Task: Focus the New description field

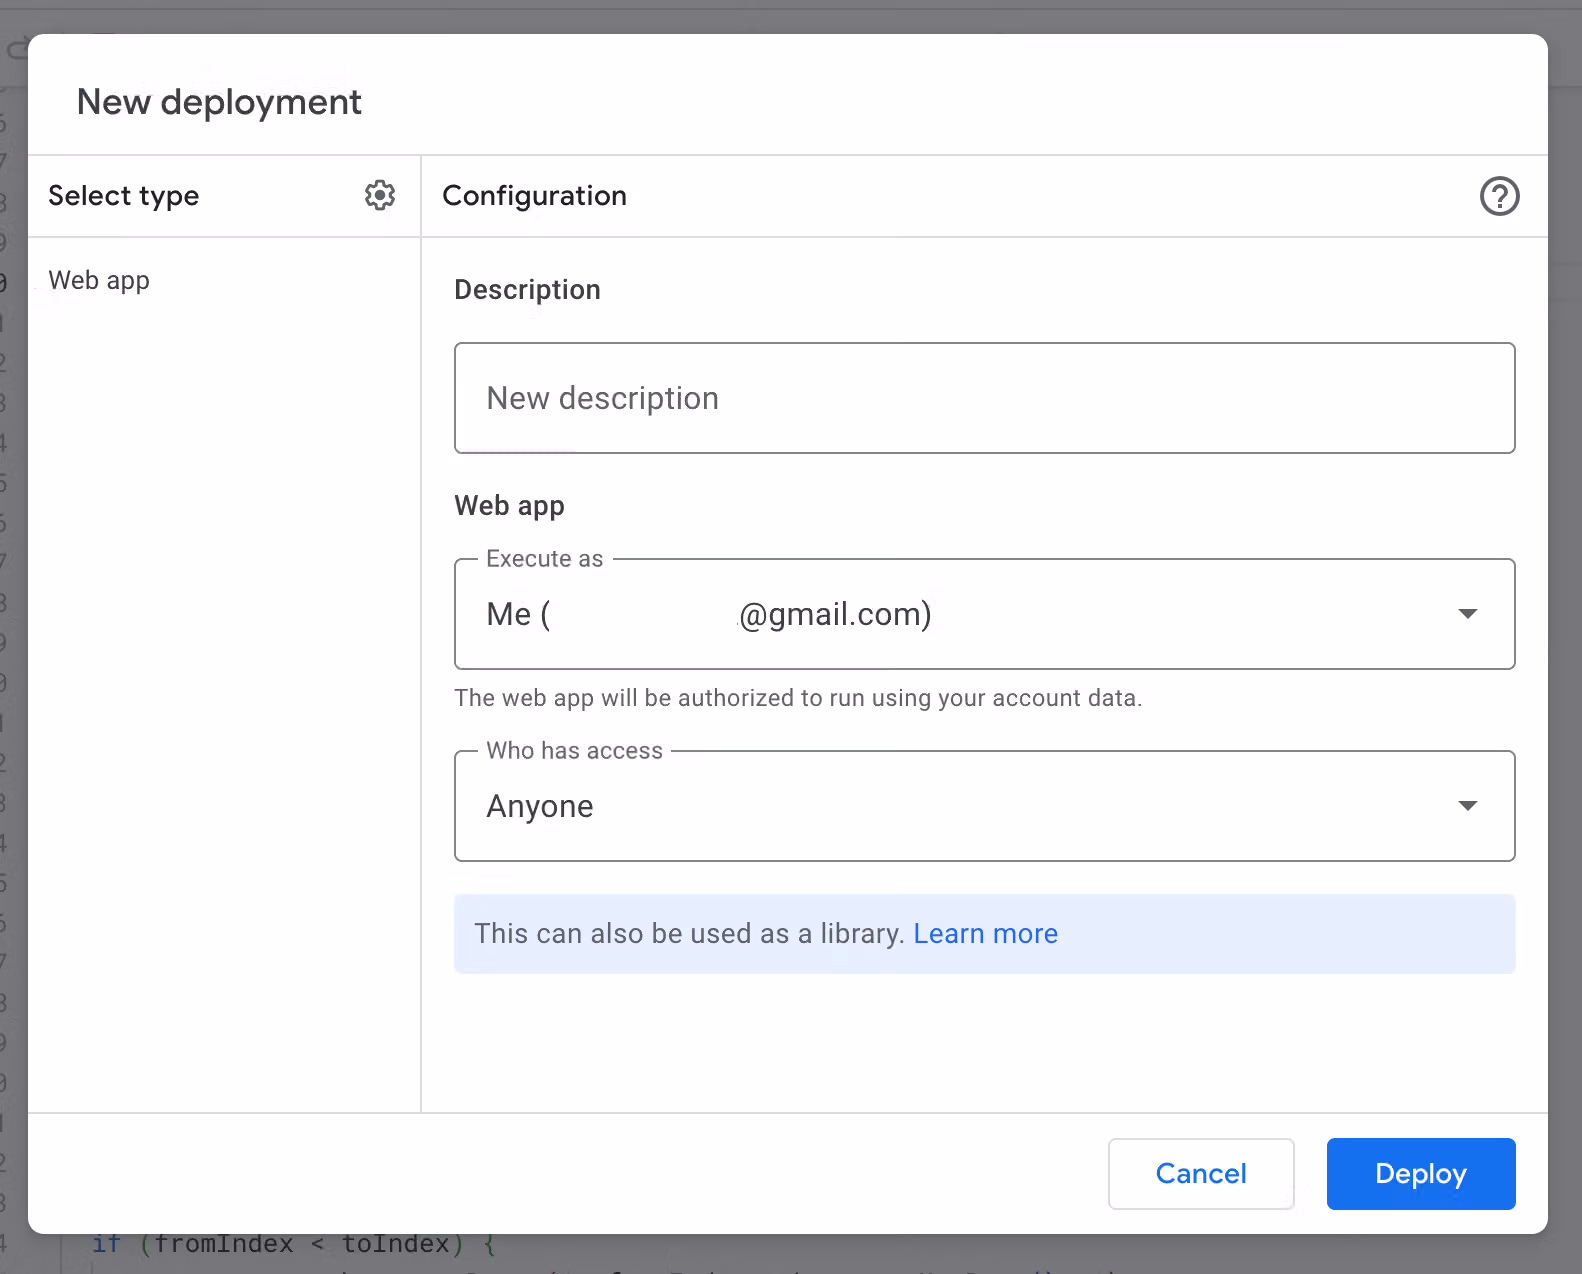Action: tap(985, 398)
